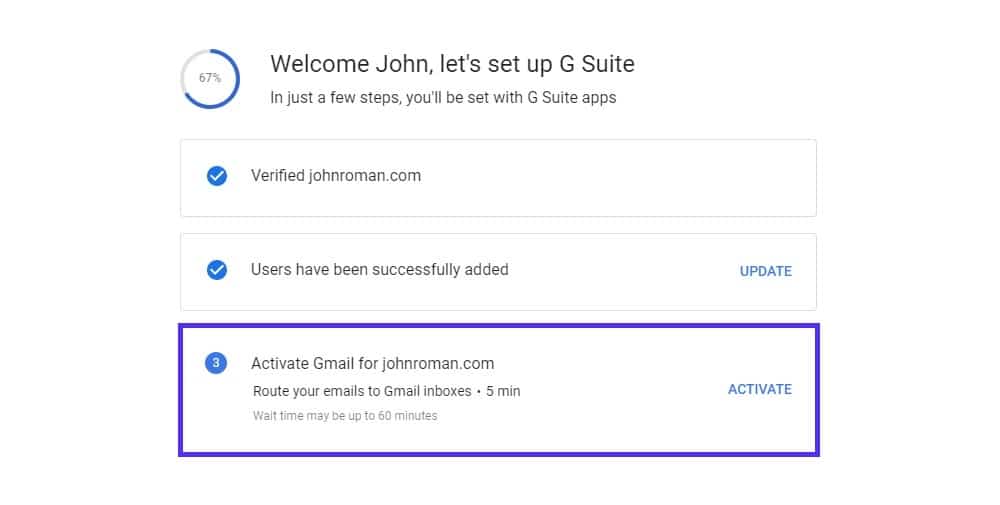This screenshot has width=1000, height=505.
Task: Click the 67% circular progress indicator
Action: point(210,78)
